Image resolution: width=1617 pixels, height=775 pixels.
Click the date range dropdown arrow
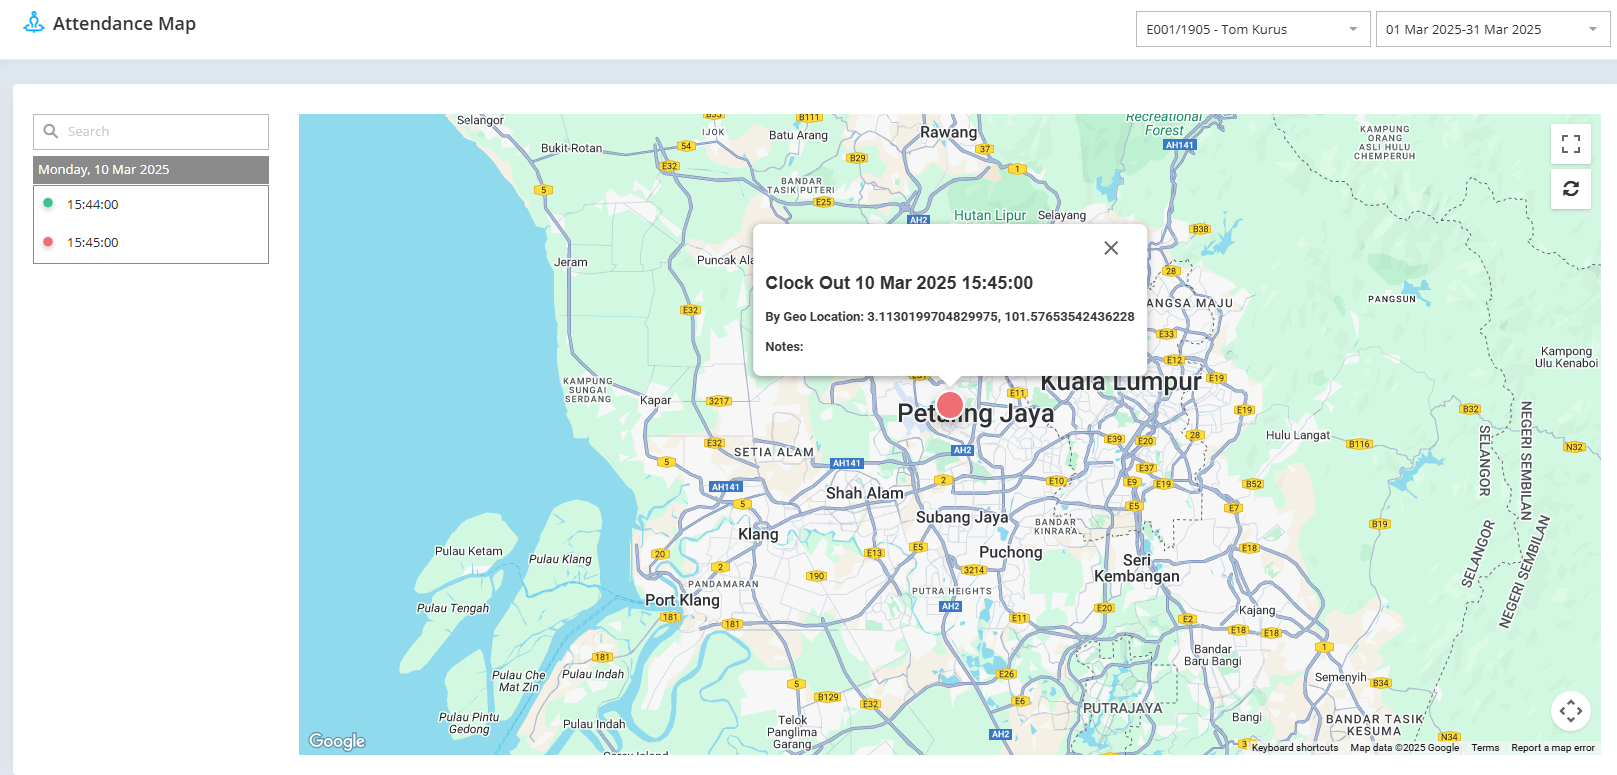point(1593,29)
